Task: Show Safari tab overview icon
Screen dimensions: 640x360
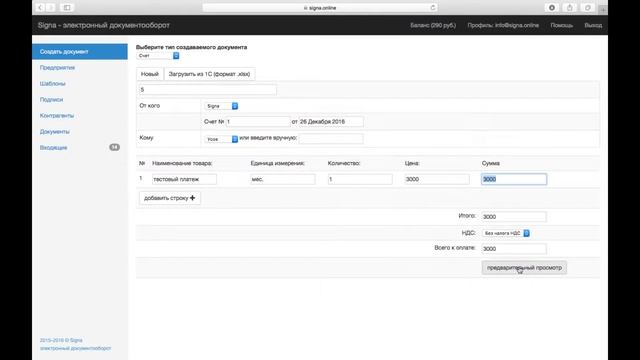Action: coord(587,8)
